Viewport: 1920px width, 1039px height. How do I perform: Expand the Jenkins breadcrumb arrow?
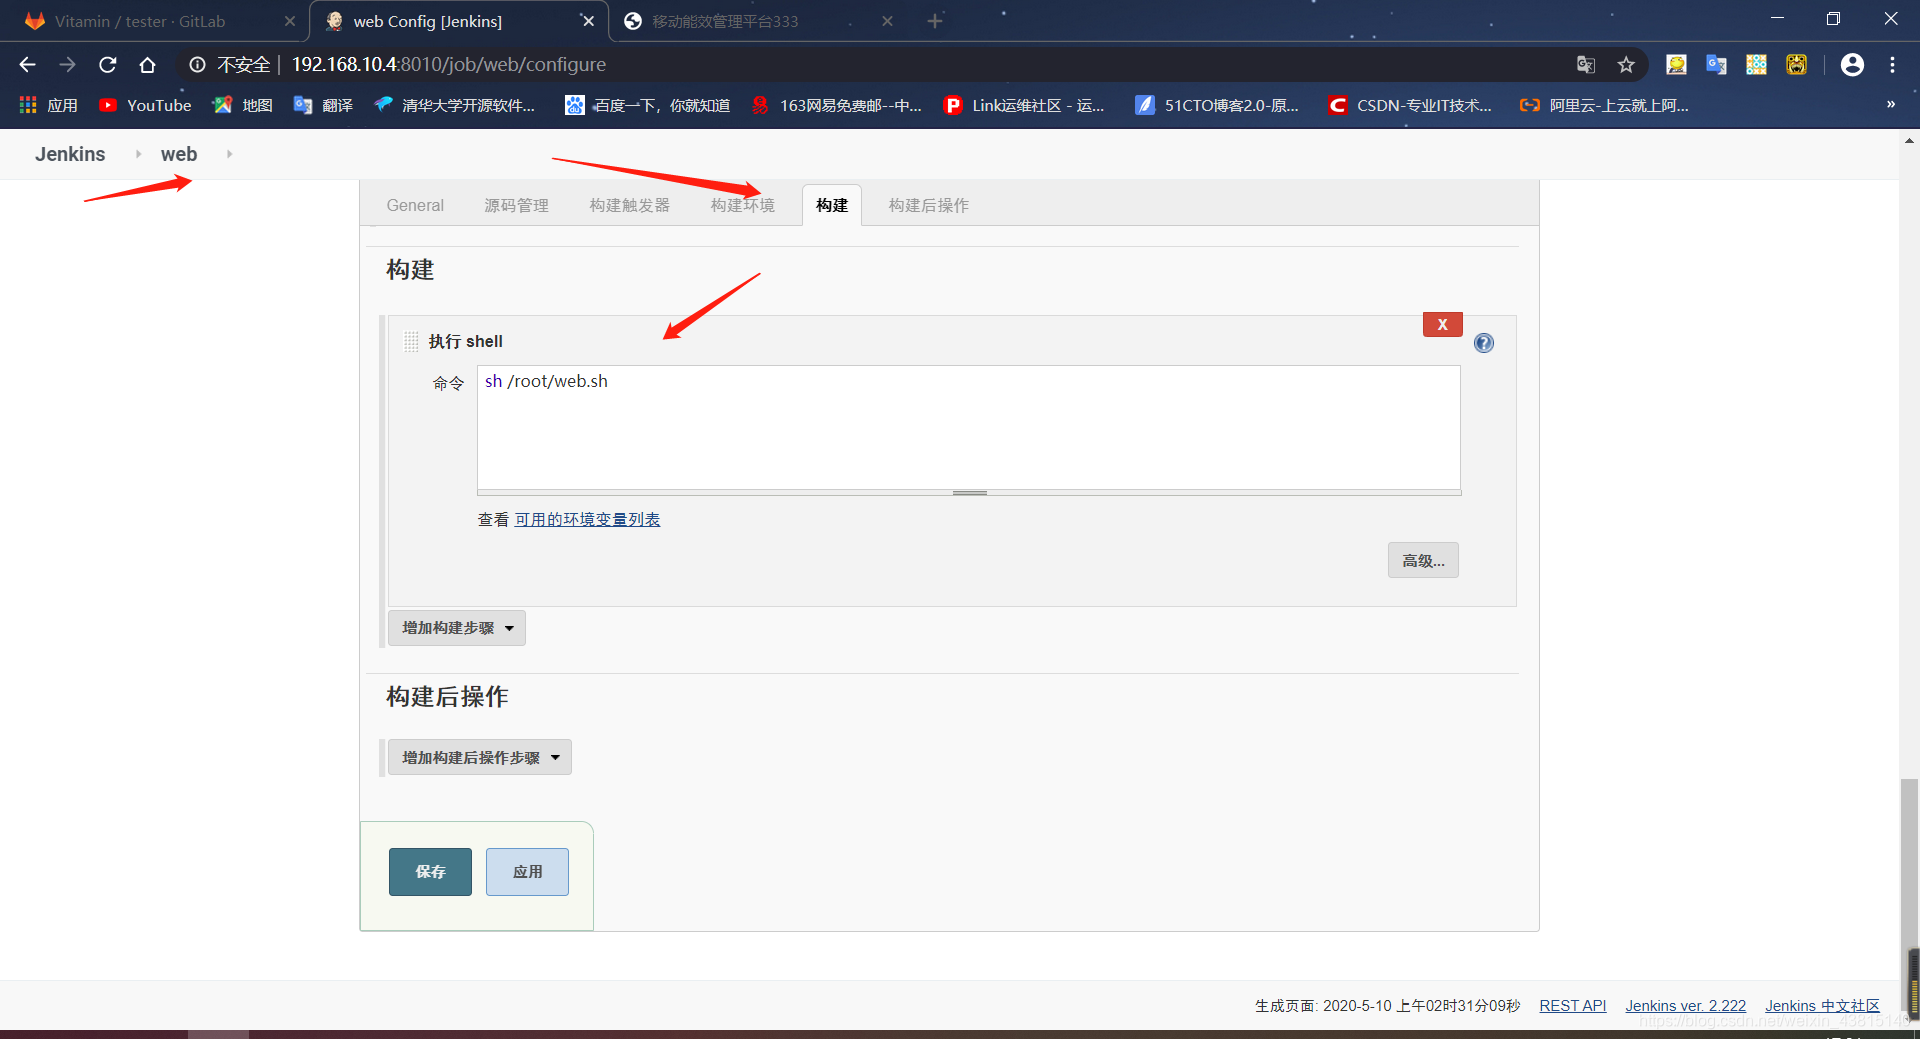138,154
